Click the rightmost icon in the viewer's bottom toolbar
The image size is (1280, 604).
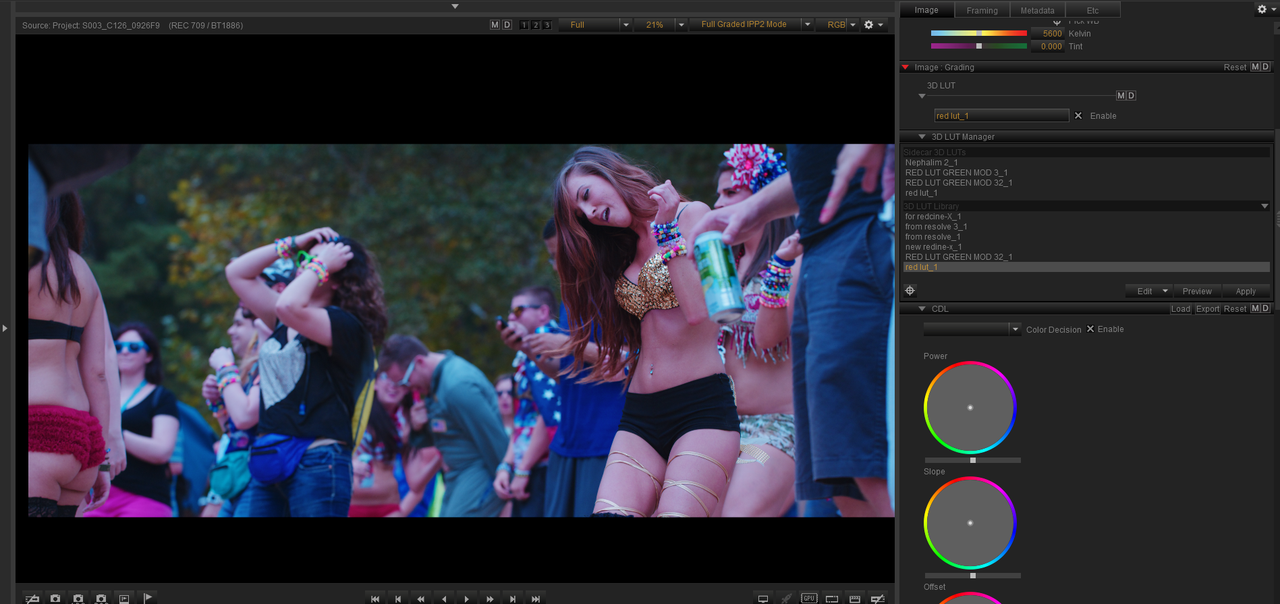(878, 599)
